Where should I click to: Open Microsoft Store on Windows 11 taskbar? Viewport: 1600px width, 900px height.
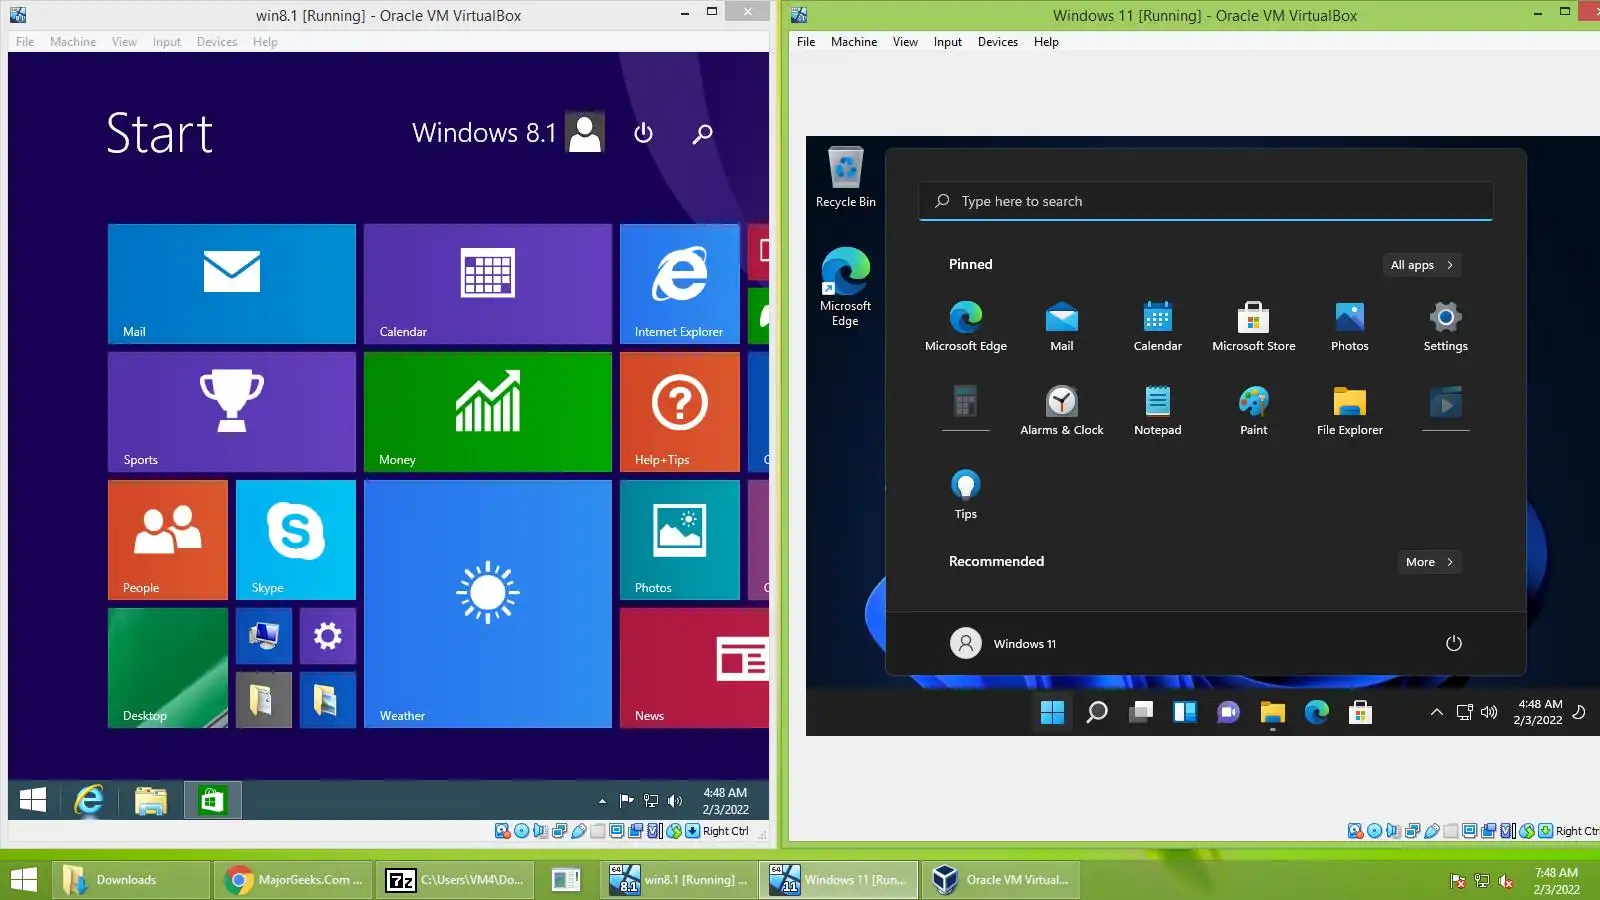1360,712
